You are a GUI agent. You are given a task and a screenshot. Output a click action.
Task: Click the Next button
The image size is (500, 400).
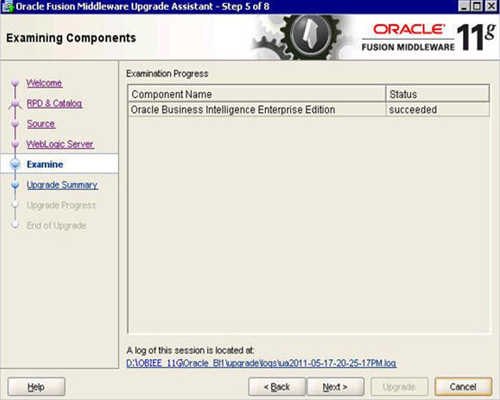click(x=335, y=387)
